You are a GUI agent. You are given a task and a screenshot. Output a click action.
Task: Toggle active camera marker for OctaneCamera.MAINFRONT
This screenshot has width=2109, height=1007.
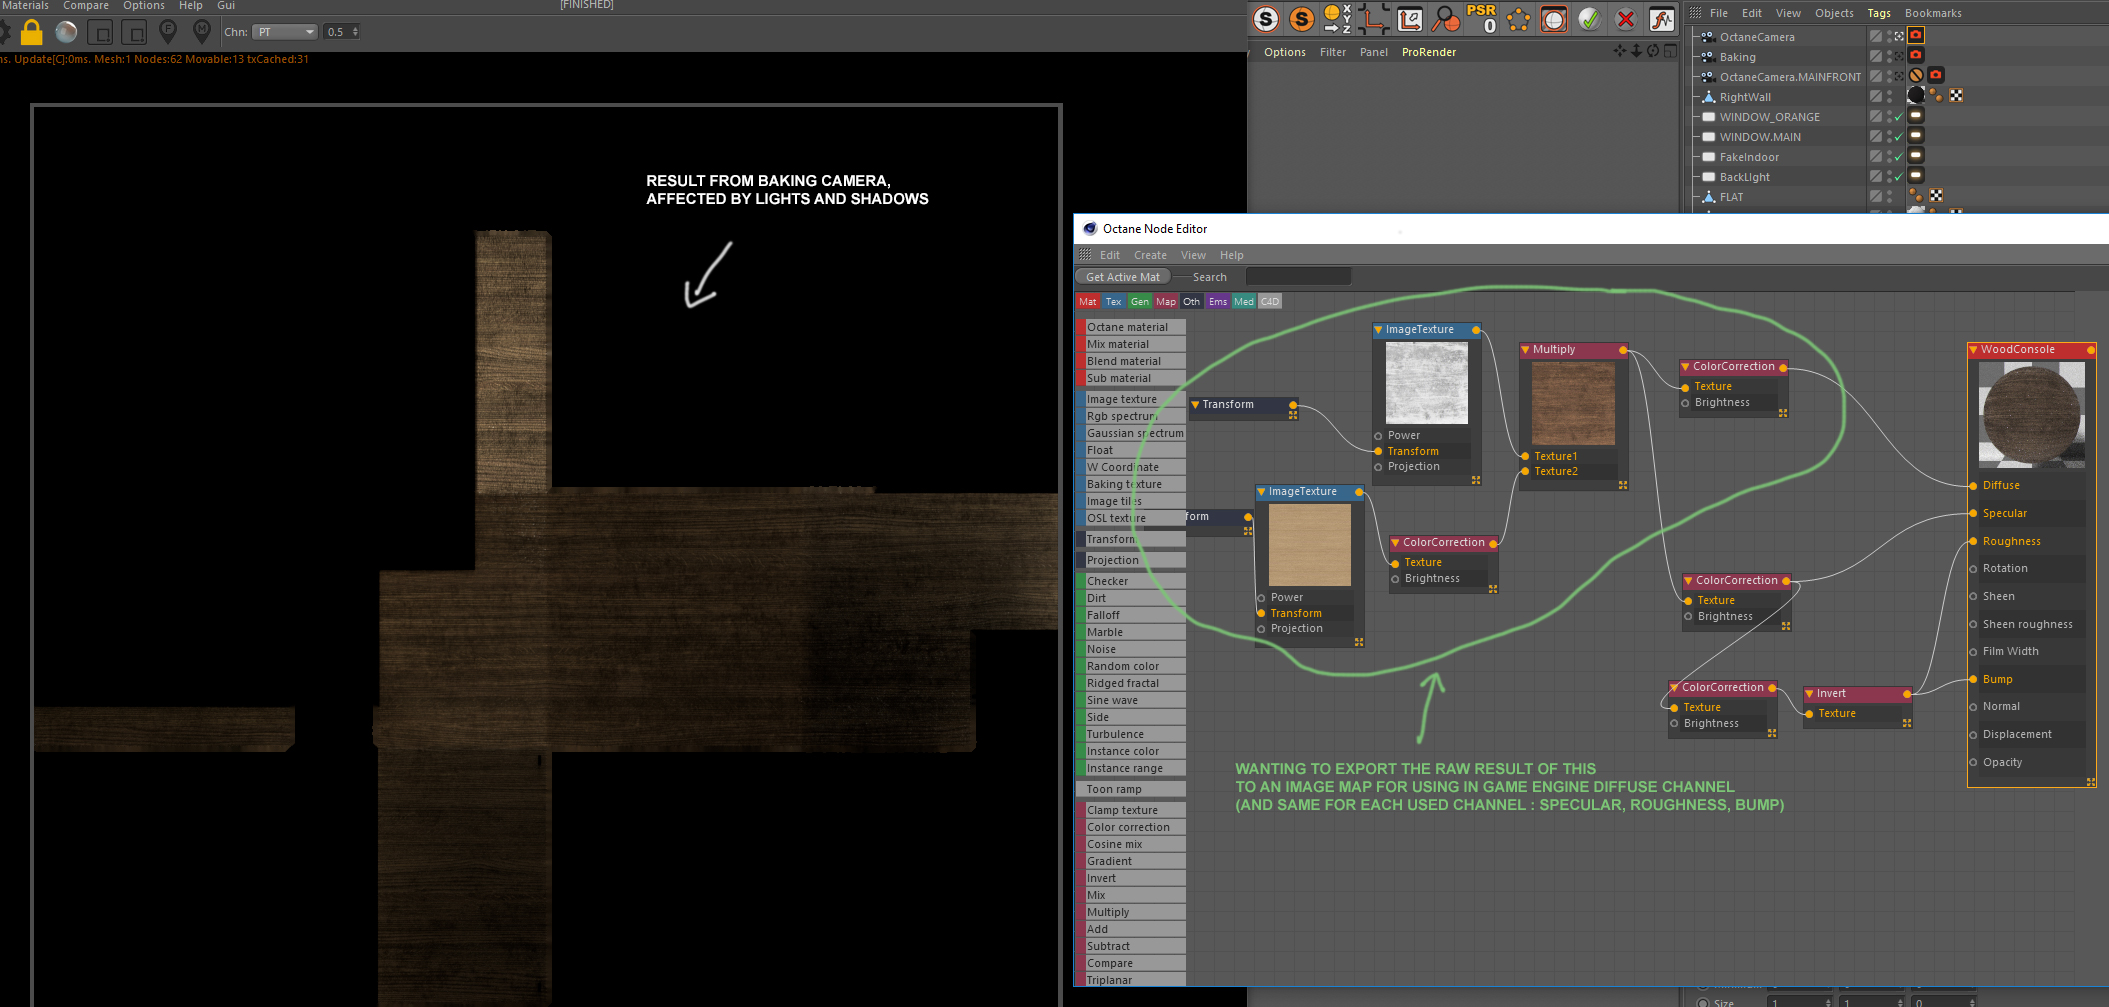[1899, 76]
